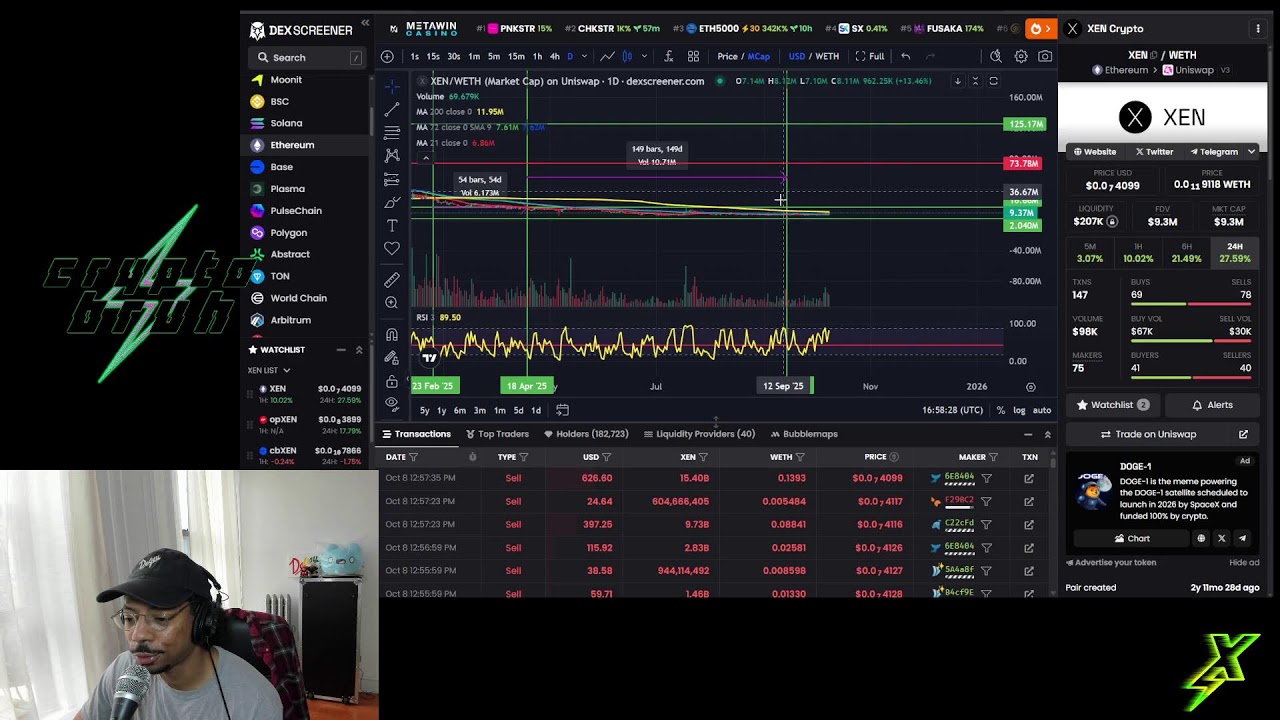Viewport: 1280px width, 720px height.
Task: Select the 24H stats tab
Action: 1235,252
